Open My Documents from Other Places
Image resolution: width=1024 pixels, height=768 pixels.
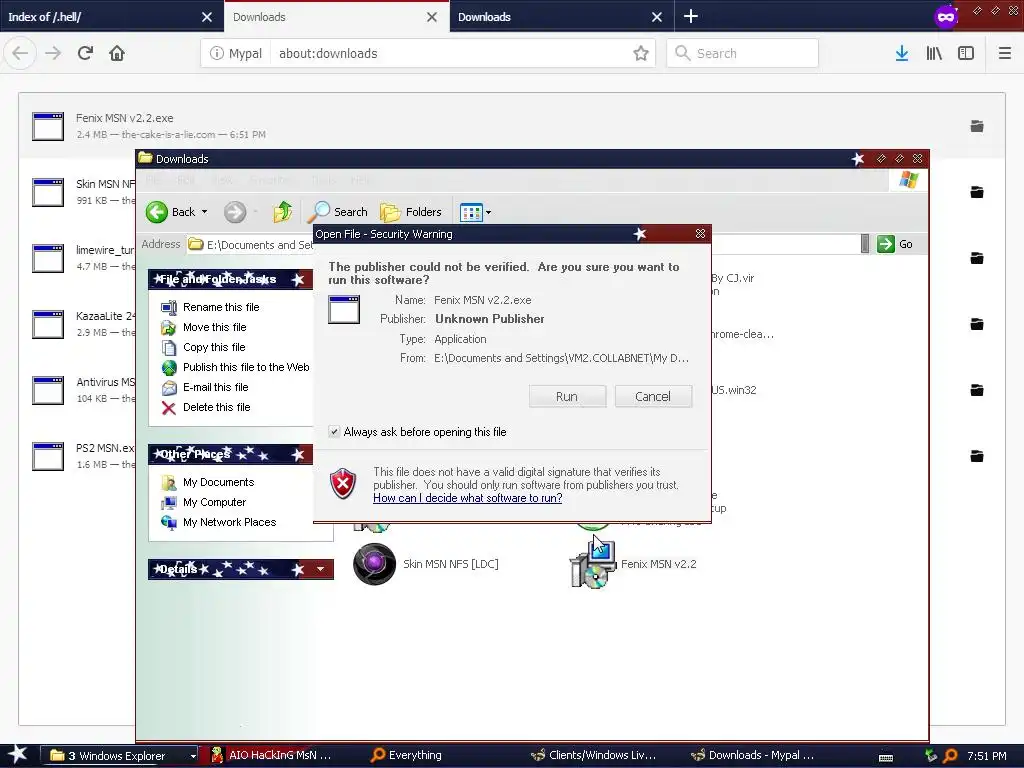click(x=218, y=482)
